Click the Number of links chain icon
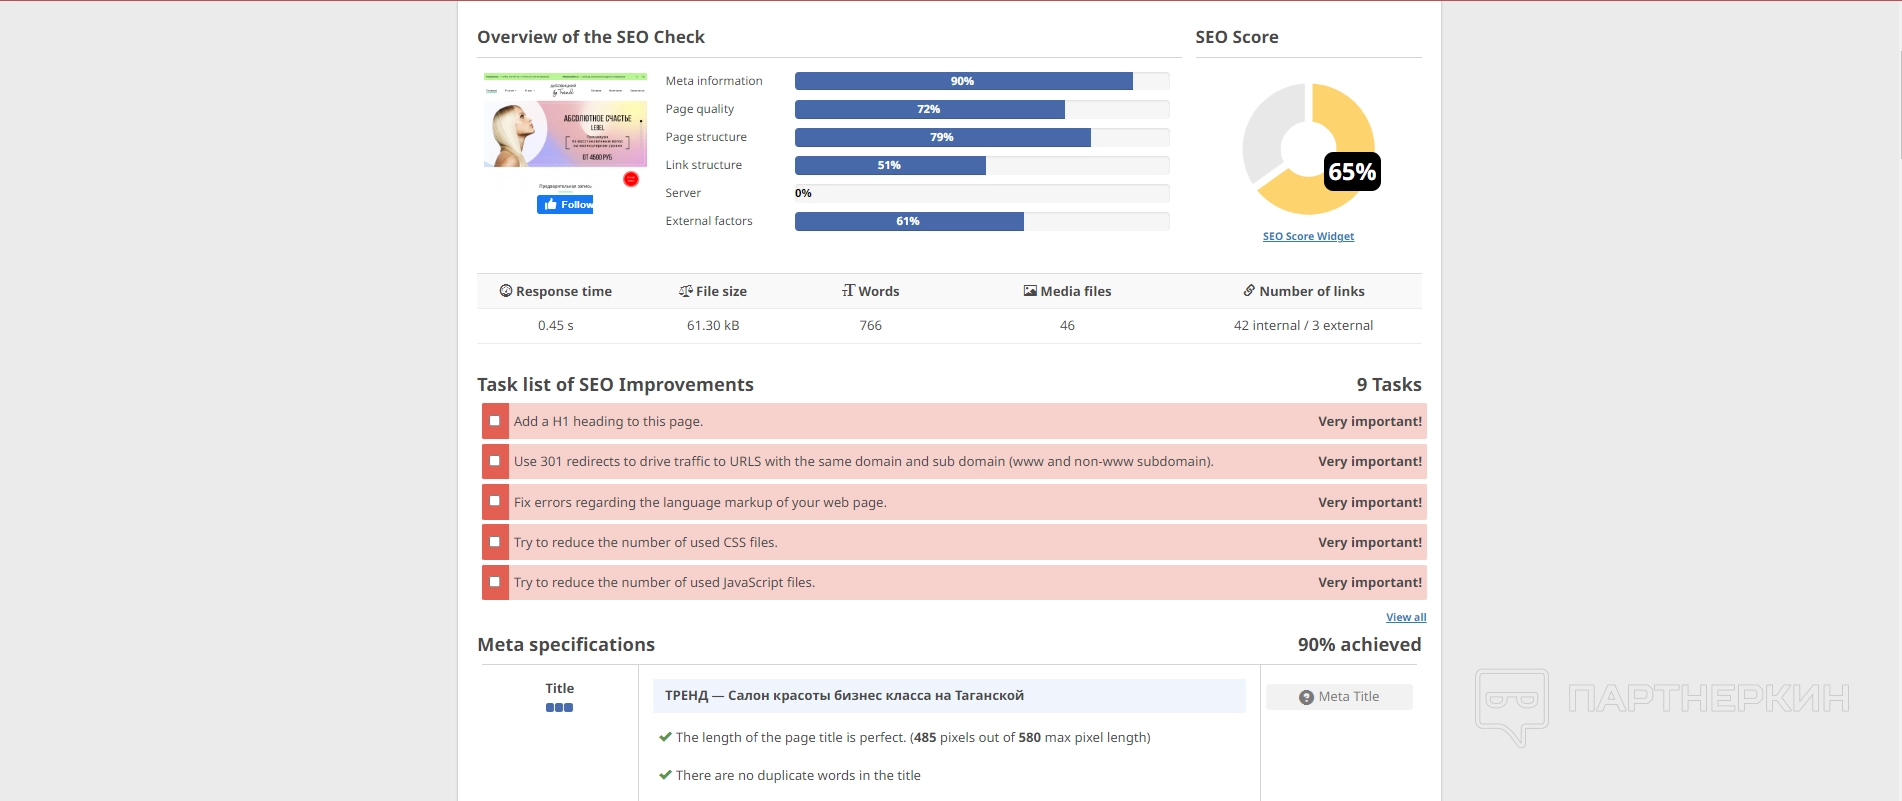Viewport: 1902px width, 801px height. pos(1249,290)
